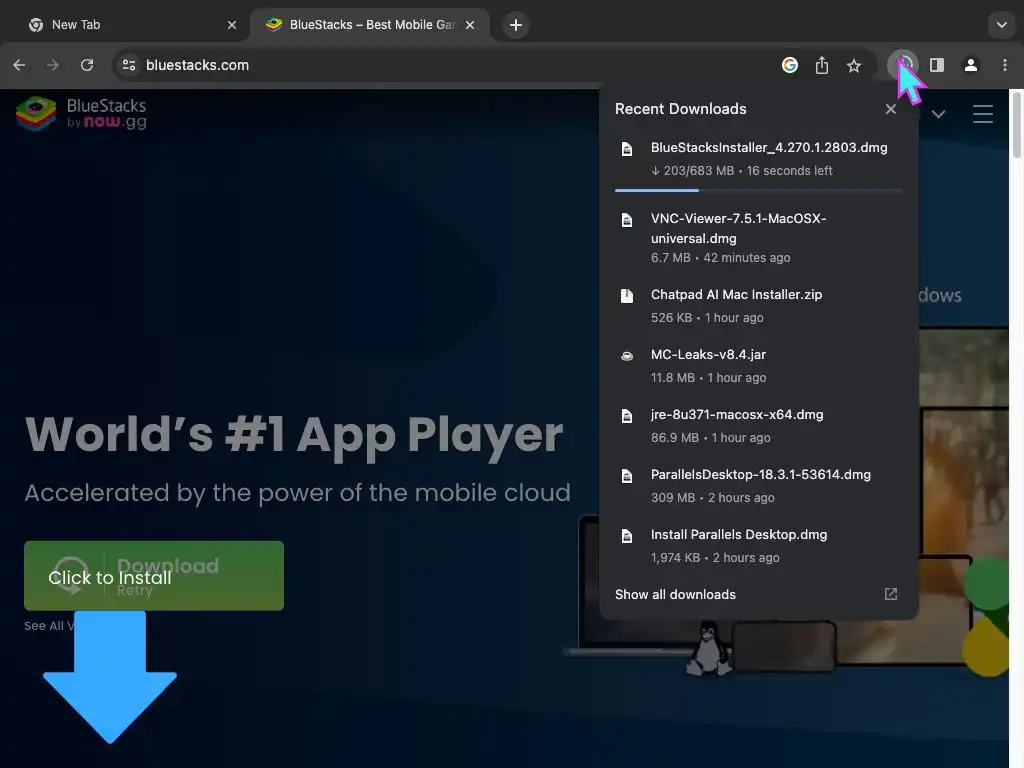Open downloads page via external-link icon
Screen dimensions: 1024x768
[891, 594]
